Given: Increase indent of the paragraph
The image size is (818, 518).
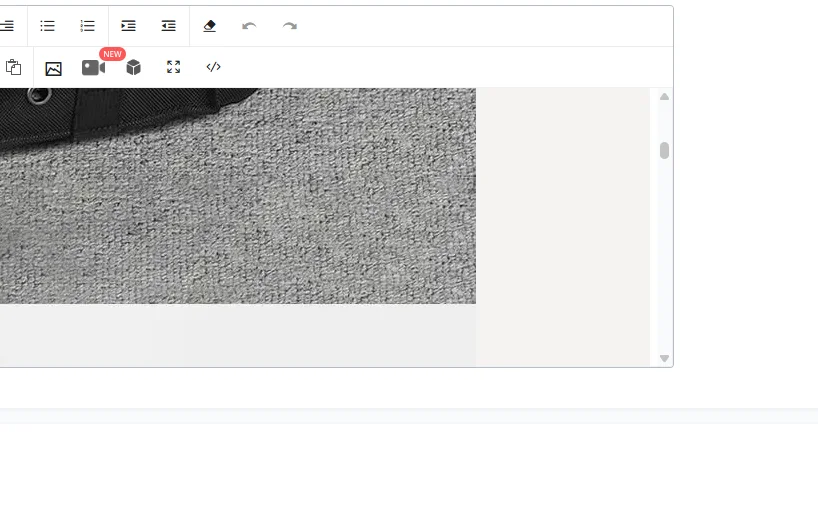Looking at the screenshot, I should (128, 26).
